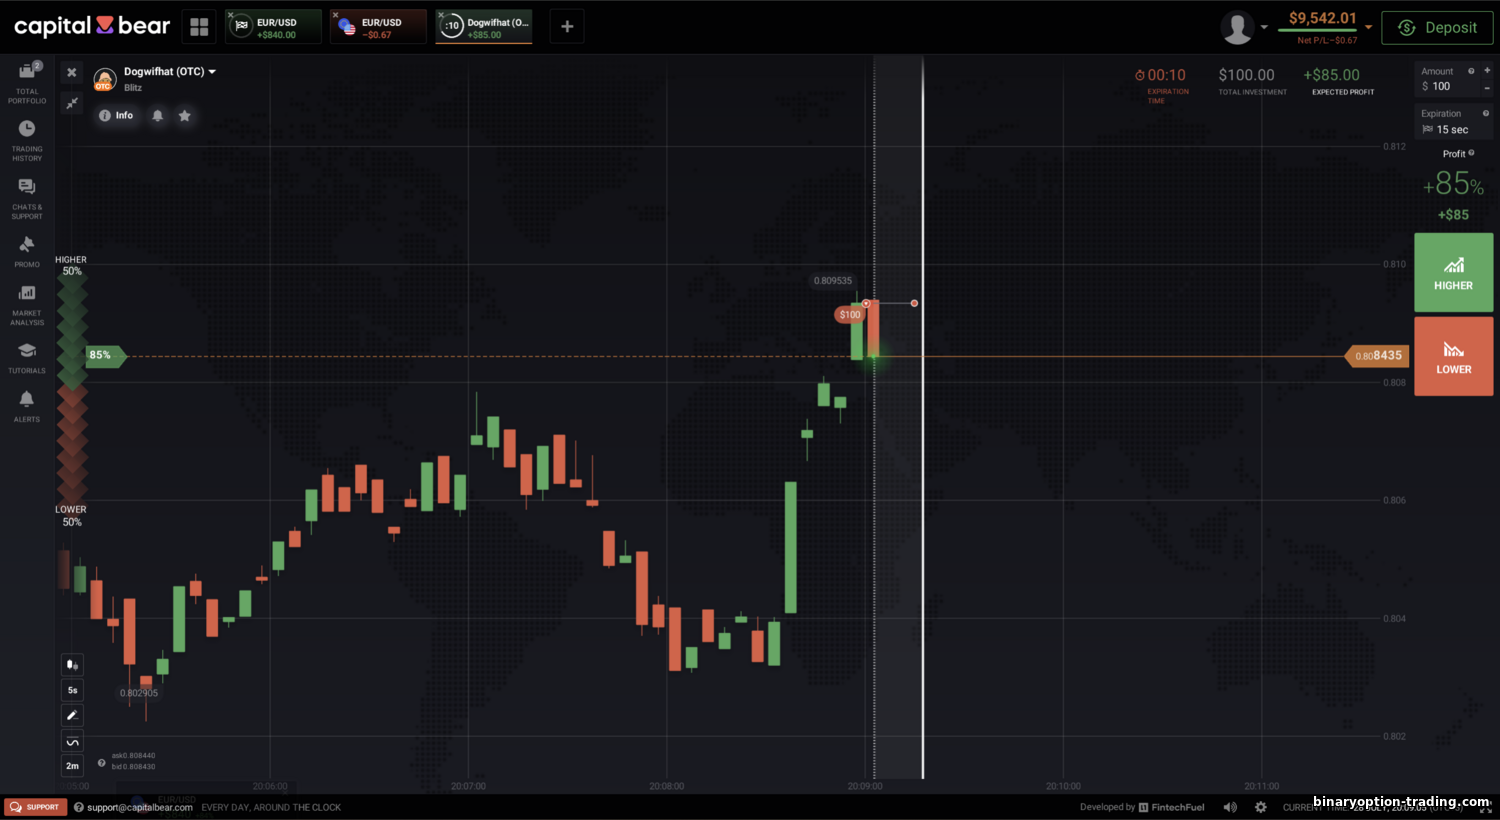Change the candlestick chart type
The image size is (1500, 820).
[x=72, y=665]
